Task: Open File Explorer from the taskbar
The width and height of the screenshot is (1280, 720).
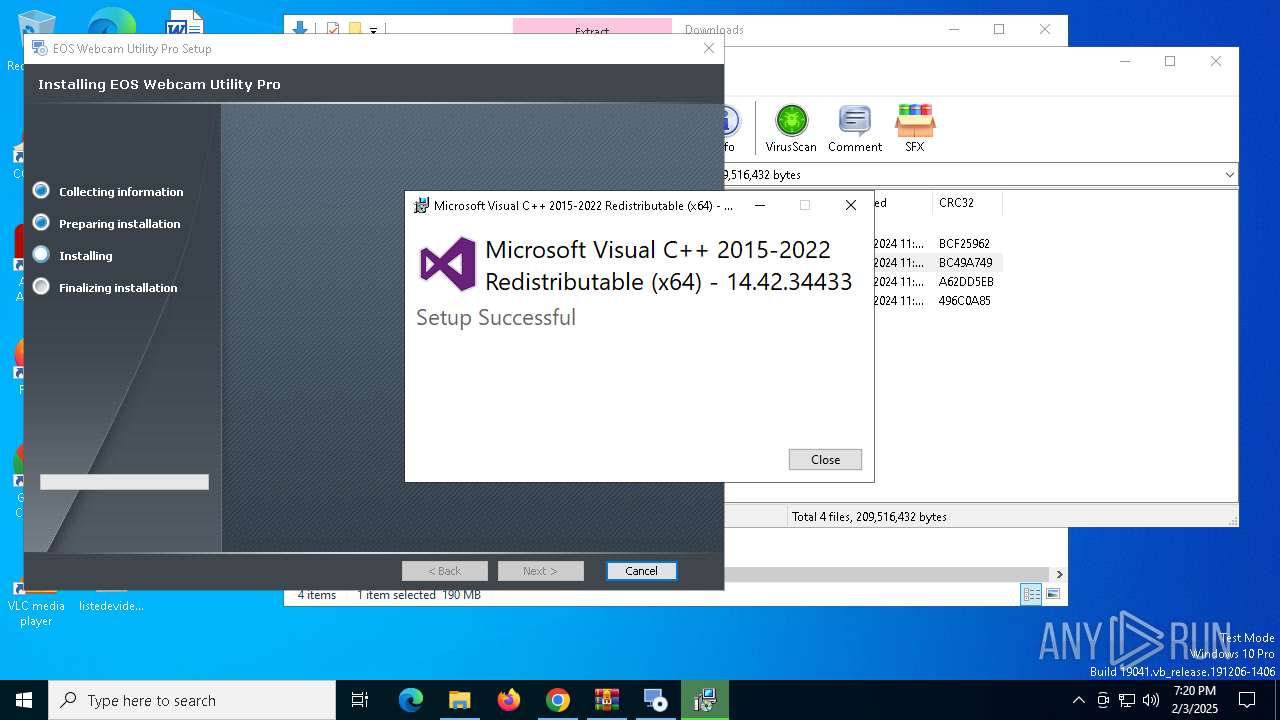Action: coord(460,700)
